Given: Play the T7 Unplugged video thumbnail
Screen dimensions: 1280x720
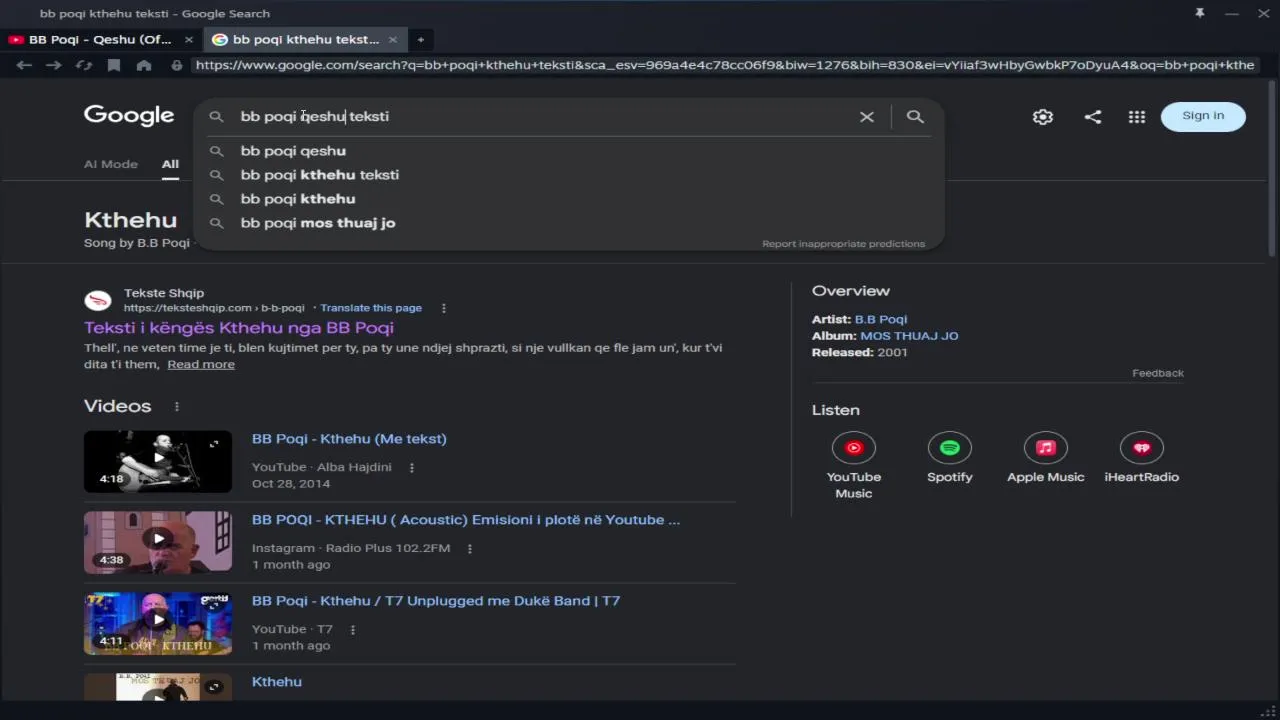Looking at the screenshot, I should tap(158, 623).
